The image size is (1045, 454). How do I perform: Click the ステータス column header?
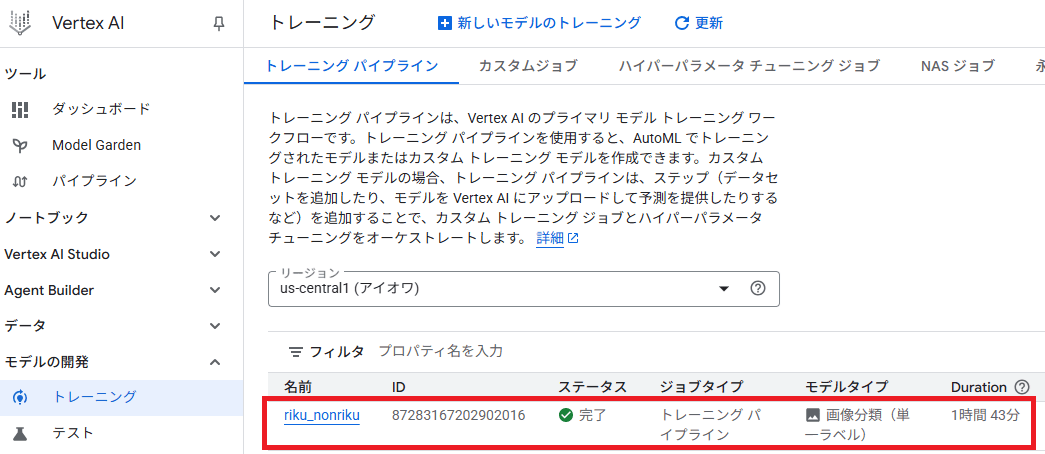(x=592, y=387)
